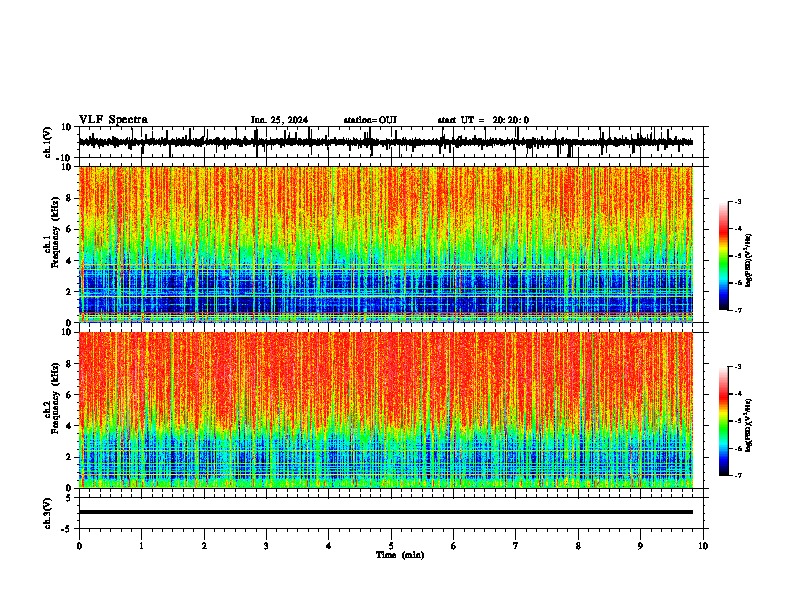Click the log(PSD) unit label beside ch.2 color bar
This screenshot has width=792, height=612.
click(749, 425)
